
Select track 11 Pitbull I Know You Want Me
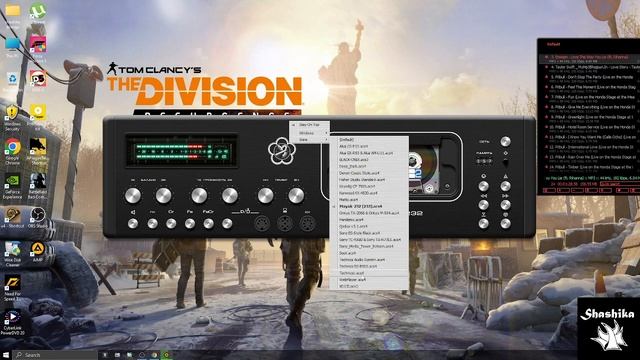coord(590,138)
